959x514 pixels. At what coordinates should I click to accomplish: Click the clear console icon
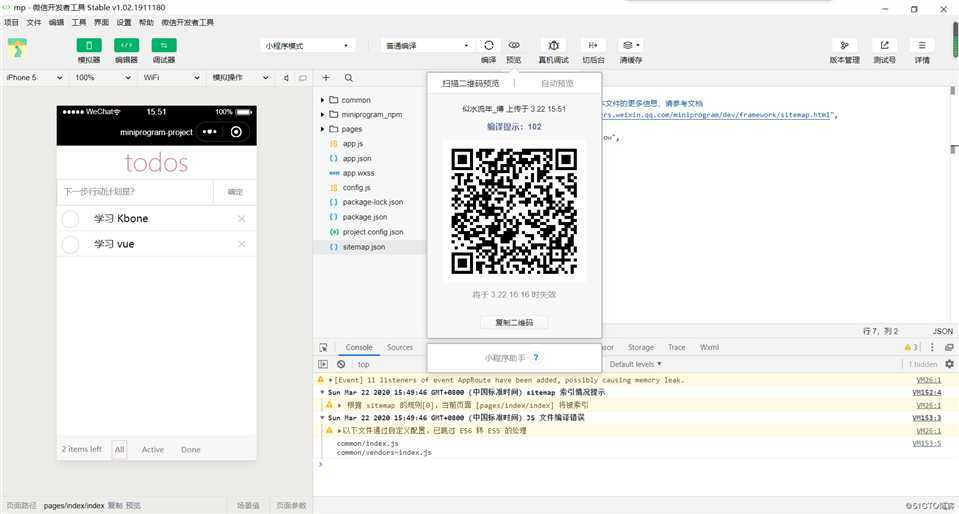click(341, 364)
